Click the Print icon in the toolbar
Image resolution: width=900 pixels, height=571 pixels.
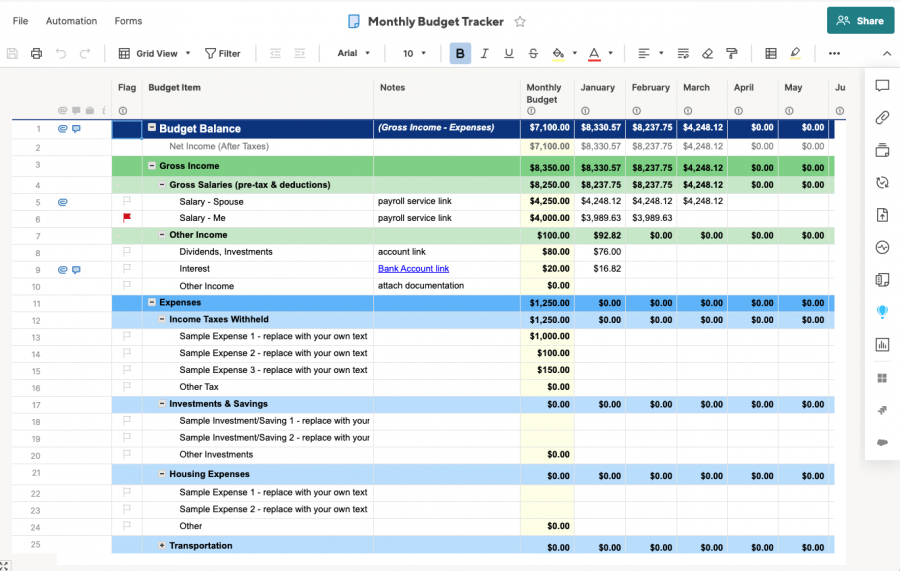tap(37, 53)
